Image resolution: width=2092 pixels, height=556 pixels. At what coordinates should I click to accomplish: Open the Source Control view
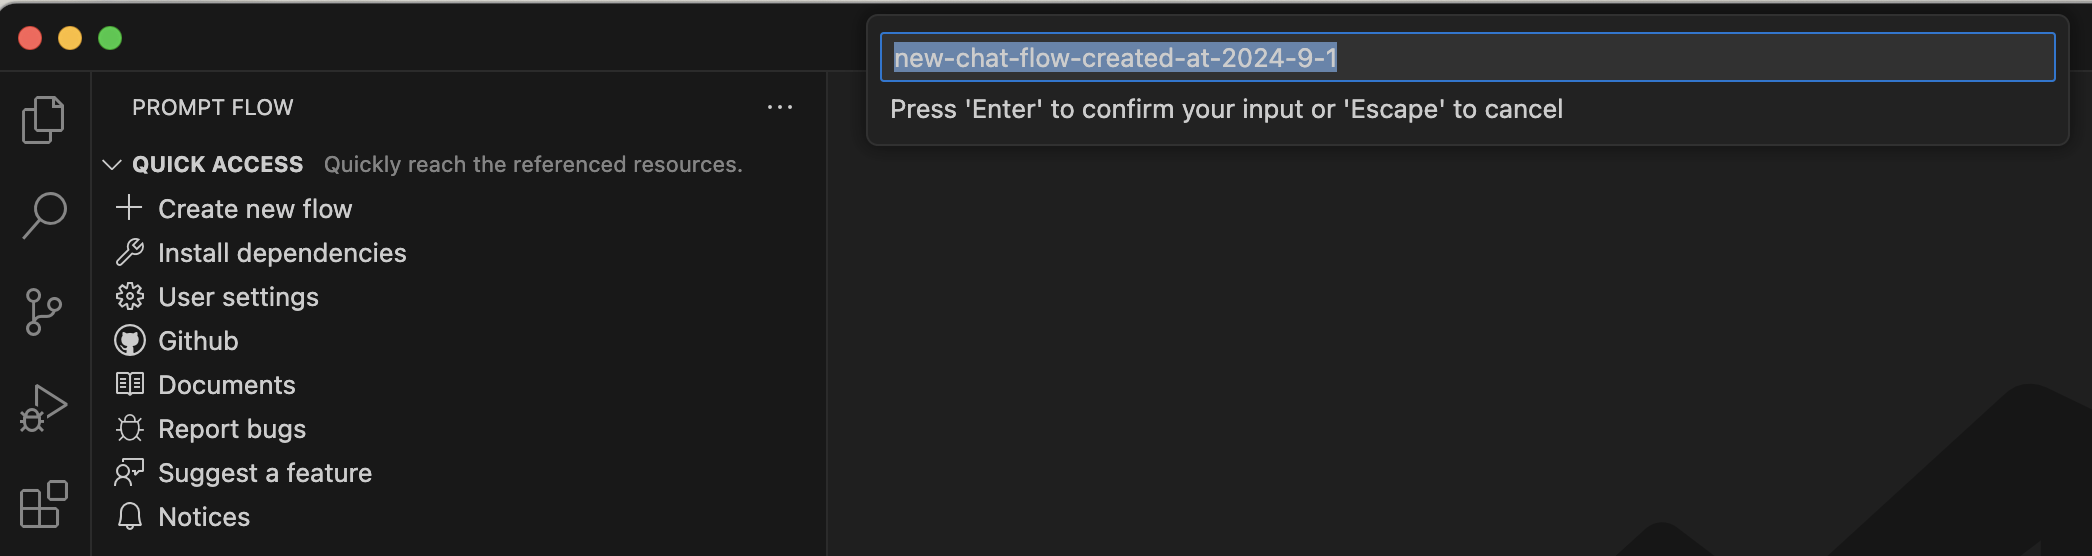click(x=43, y=312)
